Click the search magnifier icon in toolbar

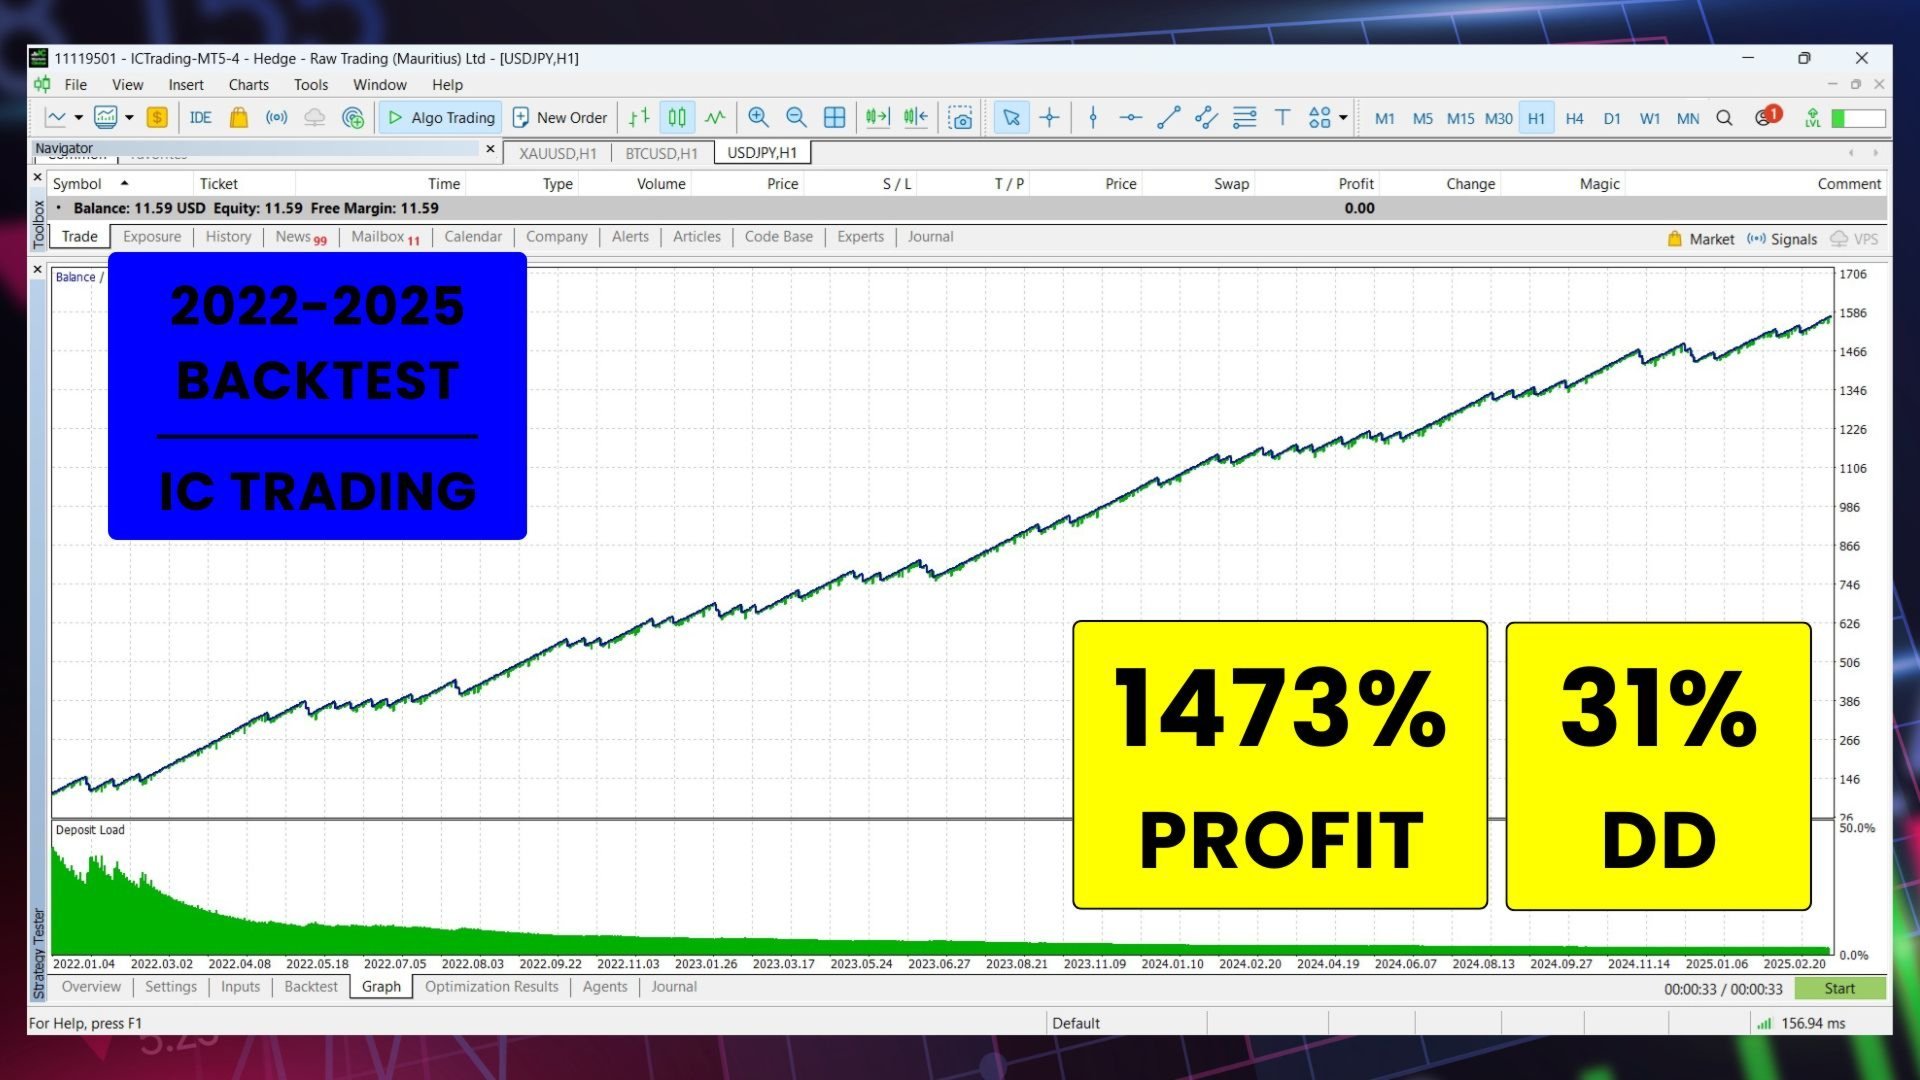click(x=1724, y=118)
